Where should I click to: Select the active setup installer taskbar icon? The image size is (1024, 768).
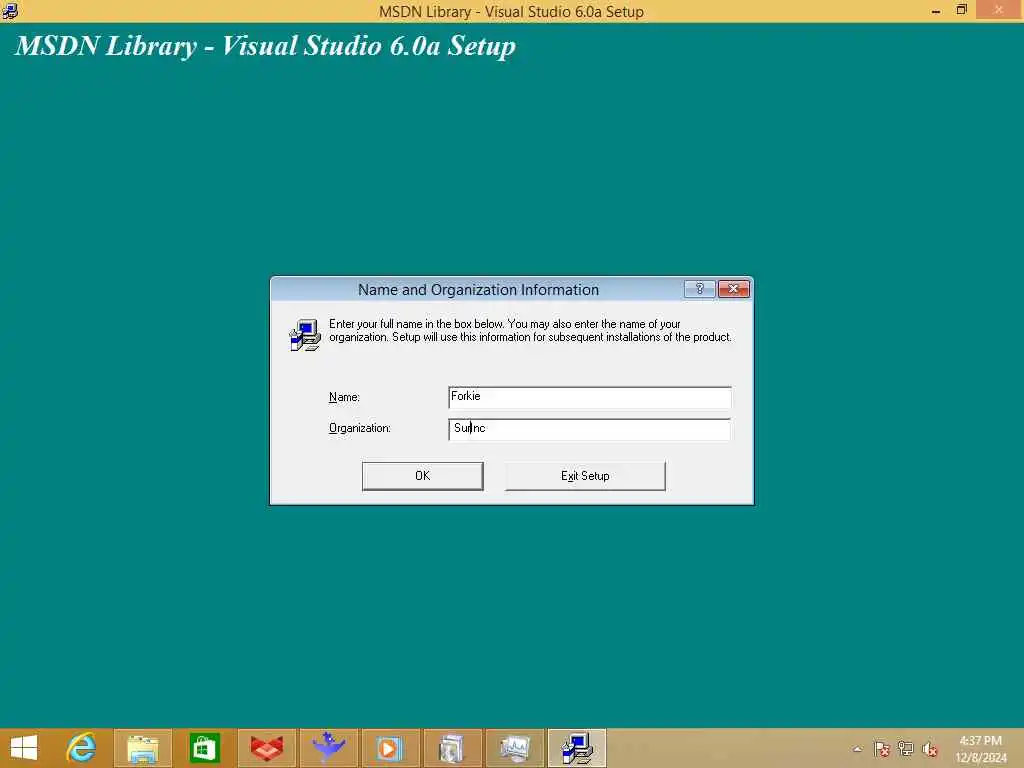click(577, 748)
